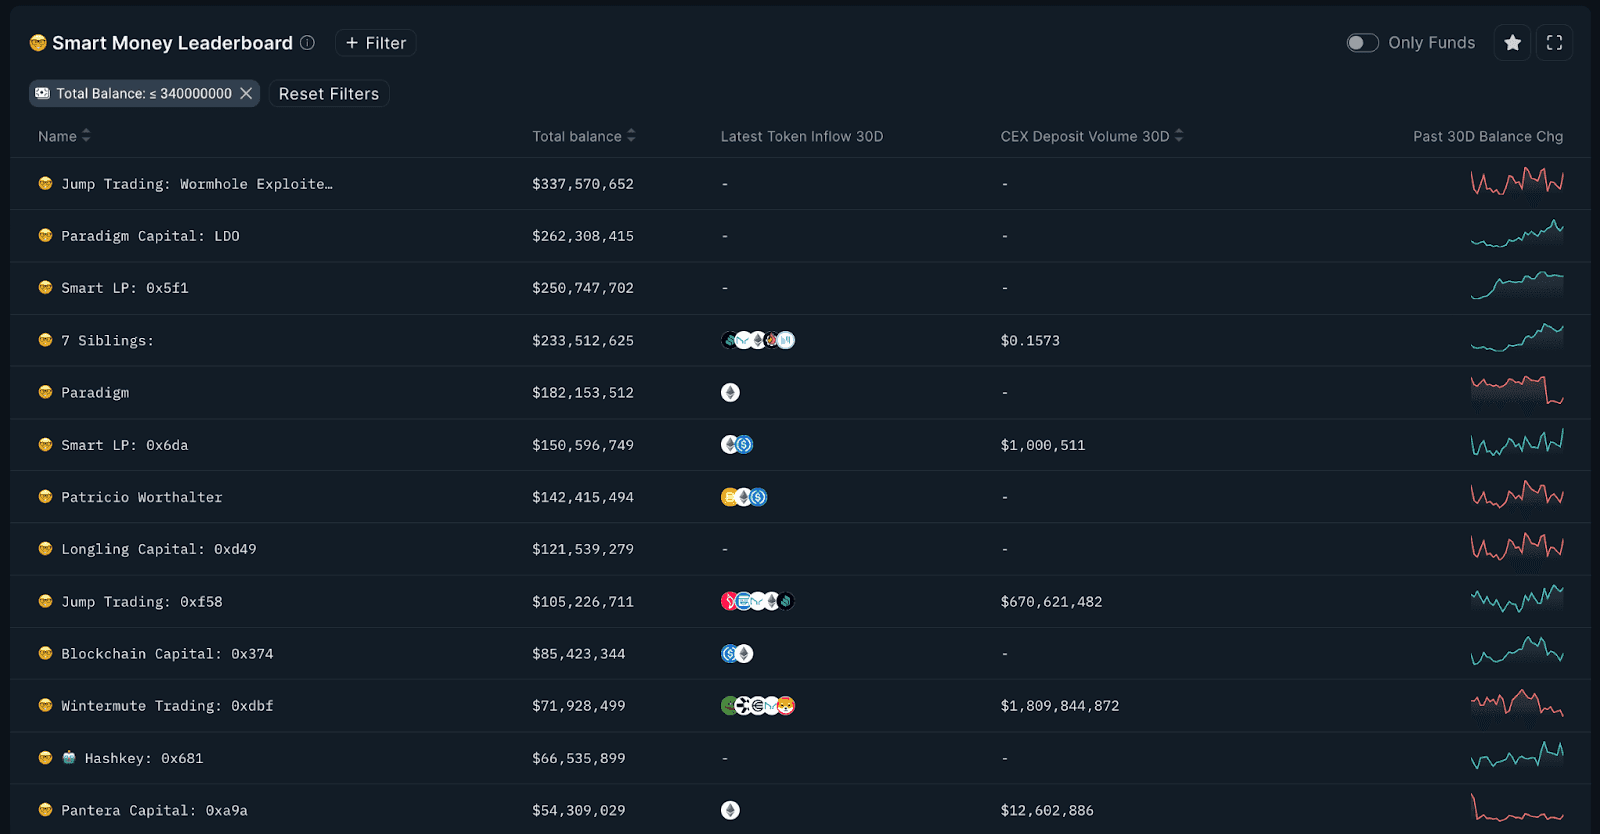Click the $1,000,511 CEX deposit value
This screenshot has height=834, width=1600.
click(x=1043, y=445)
